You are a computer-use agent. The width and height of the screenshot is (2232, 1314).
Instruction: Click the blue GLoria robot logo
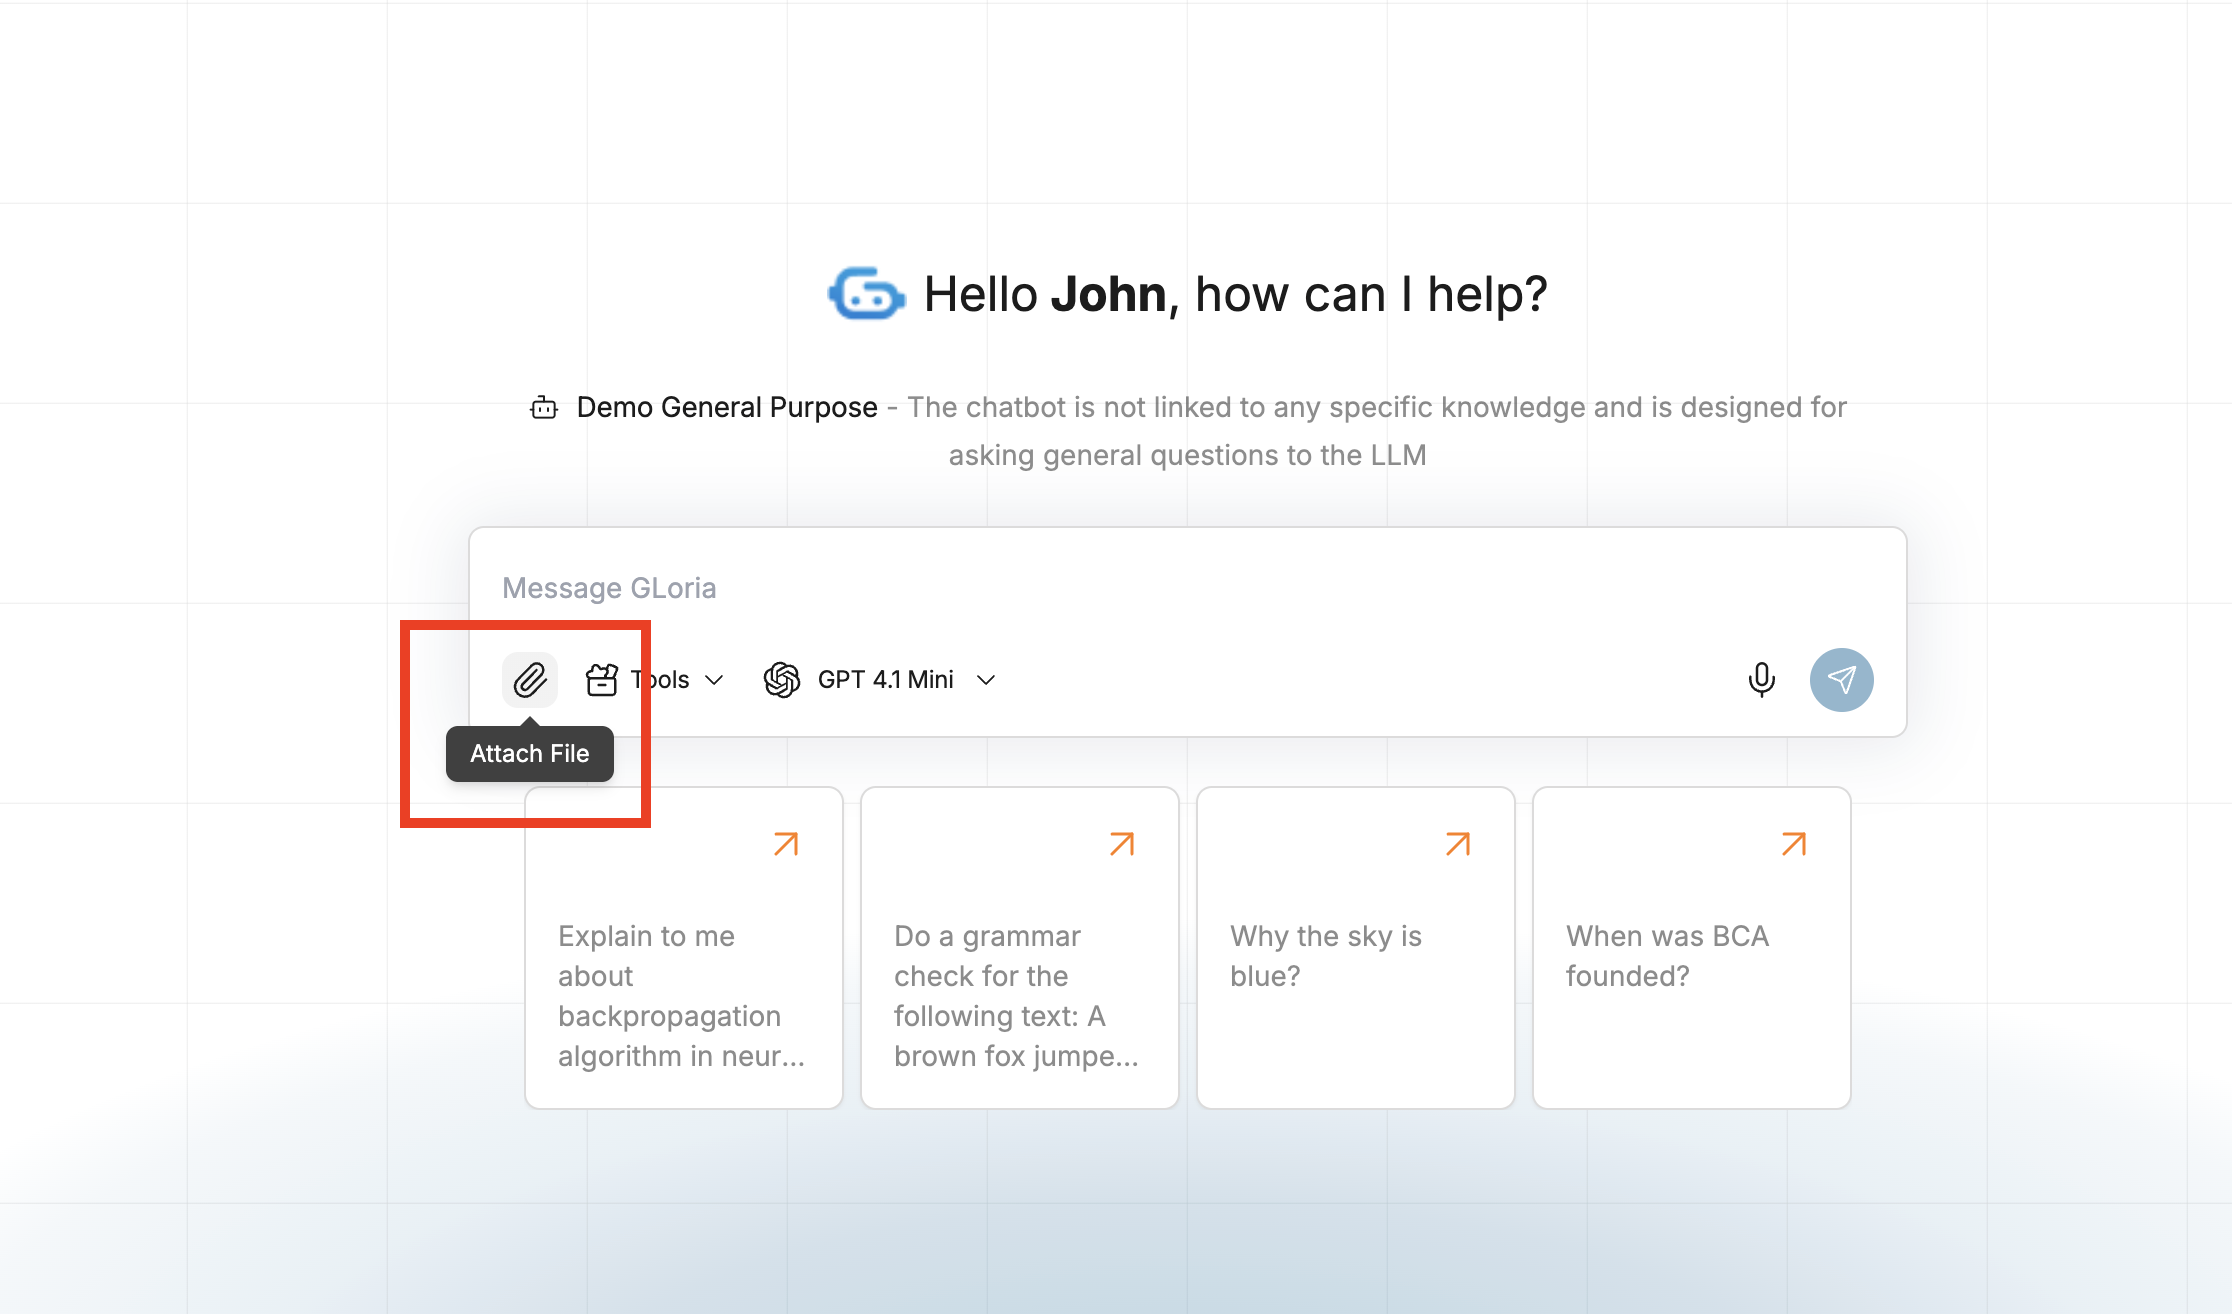tap(866, 294)
